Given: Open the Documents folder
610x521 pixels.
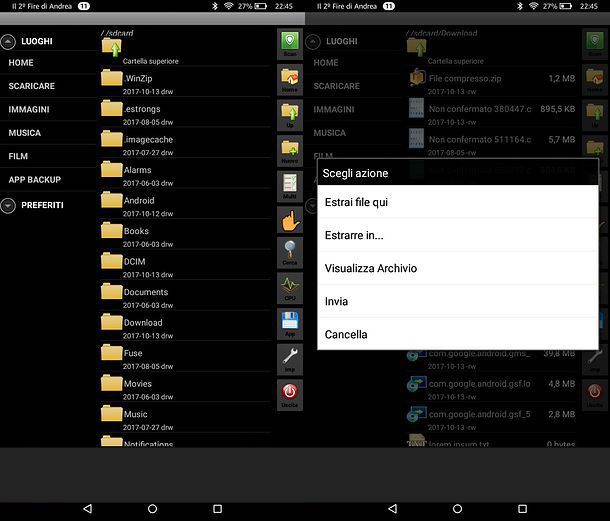Looking at the screenshot, I should (185, 296).
